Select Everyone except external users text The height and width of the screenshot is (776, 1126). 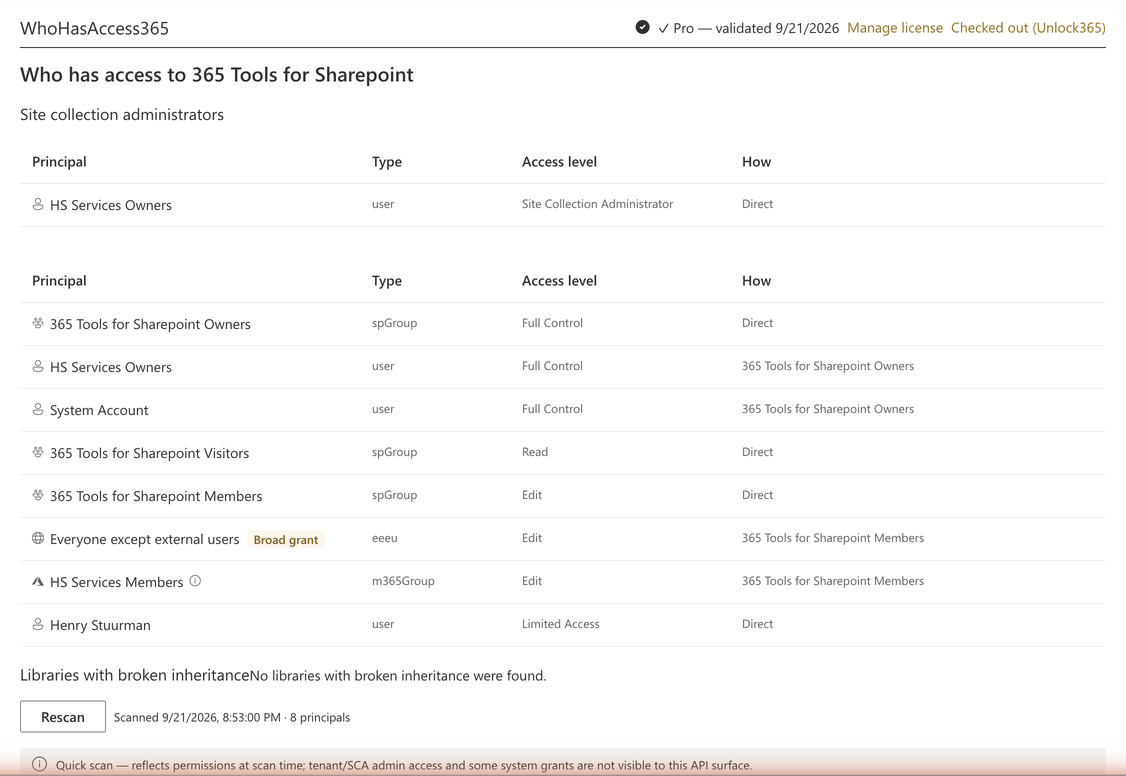(x=144, y=539)
